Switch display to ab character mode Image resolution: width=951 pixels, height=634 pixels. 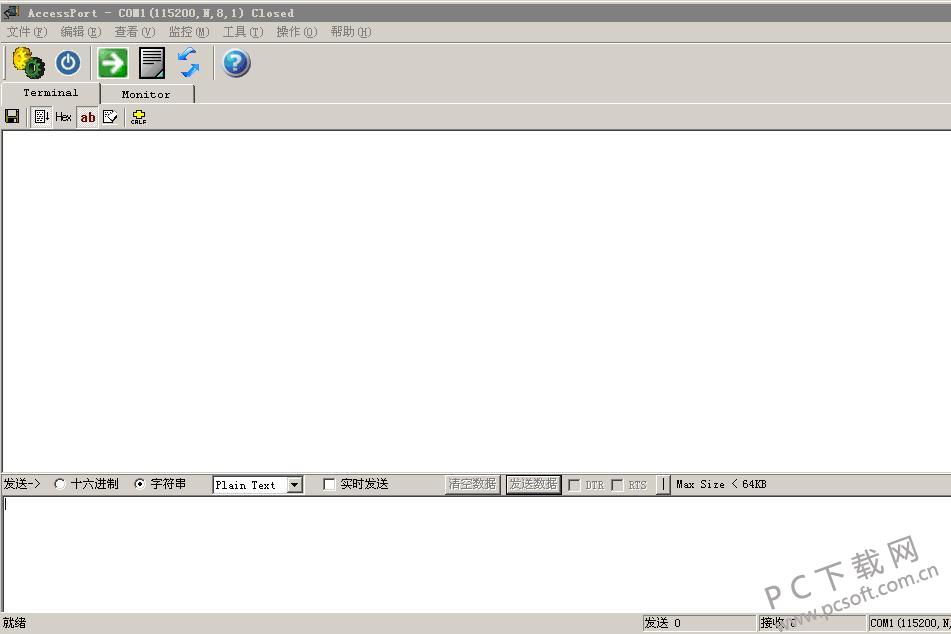tap(88, 117)
